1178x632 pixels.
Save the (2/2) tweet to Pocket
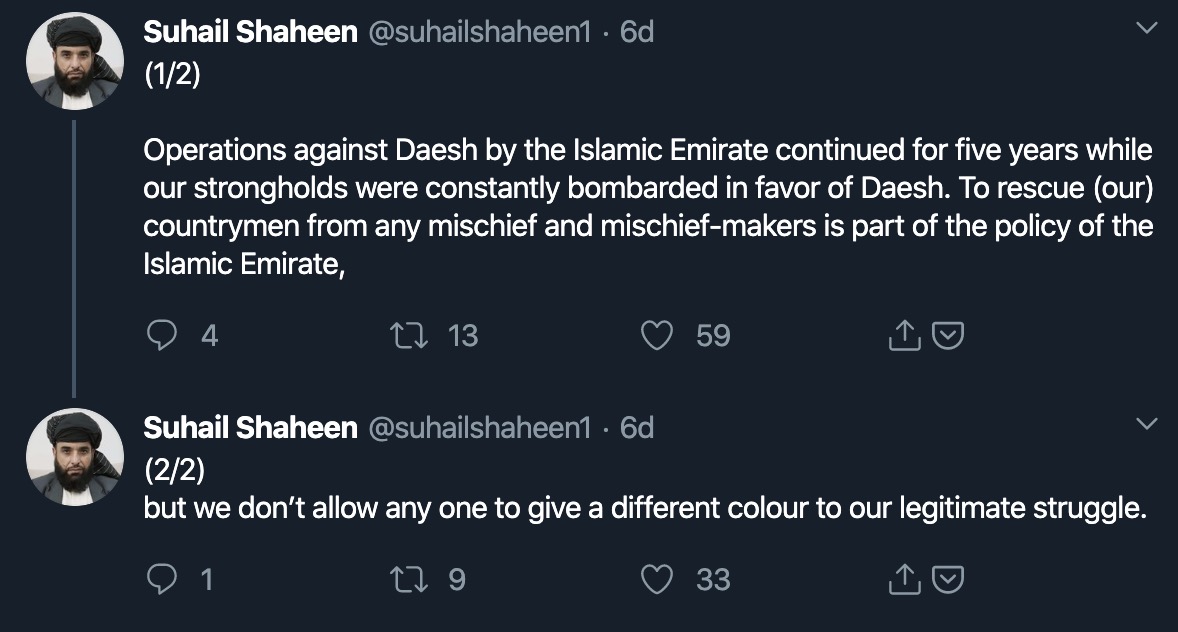coord(947,579)
